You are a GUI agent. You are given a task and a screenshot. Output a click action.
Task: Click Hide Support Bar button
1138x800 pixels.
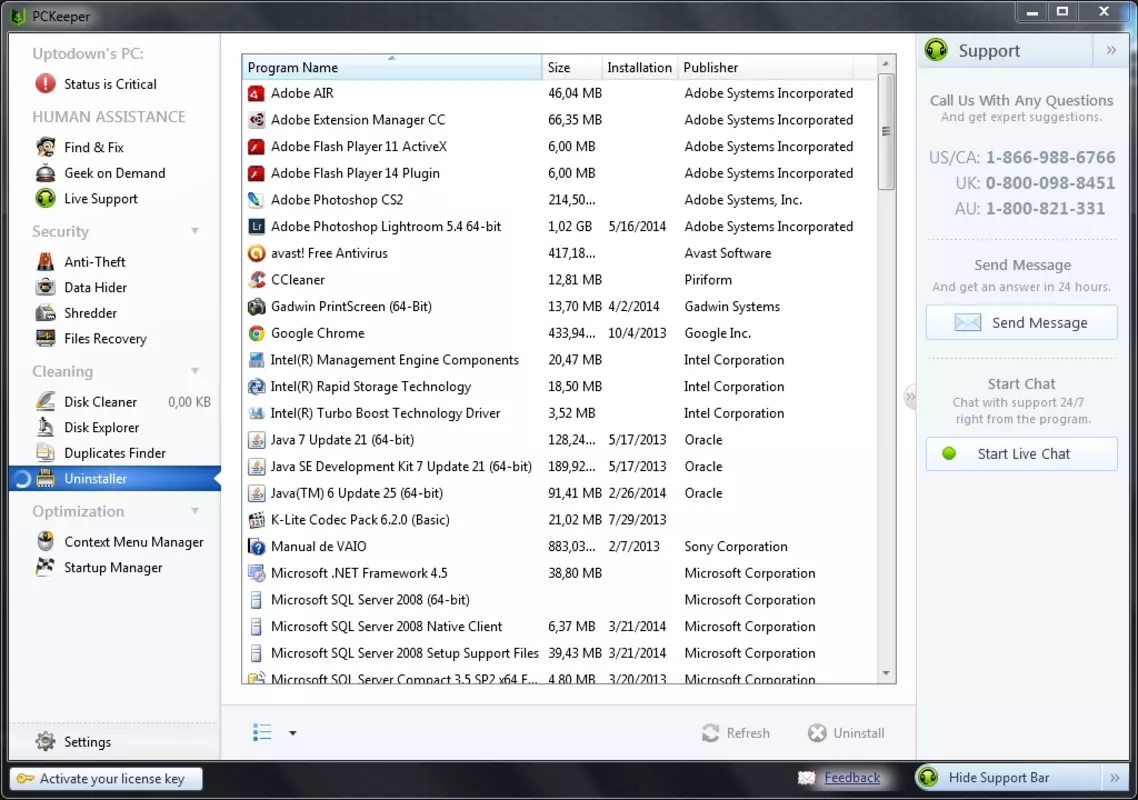(1007, 777)
